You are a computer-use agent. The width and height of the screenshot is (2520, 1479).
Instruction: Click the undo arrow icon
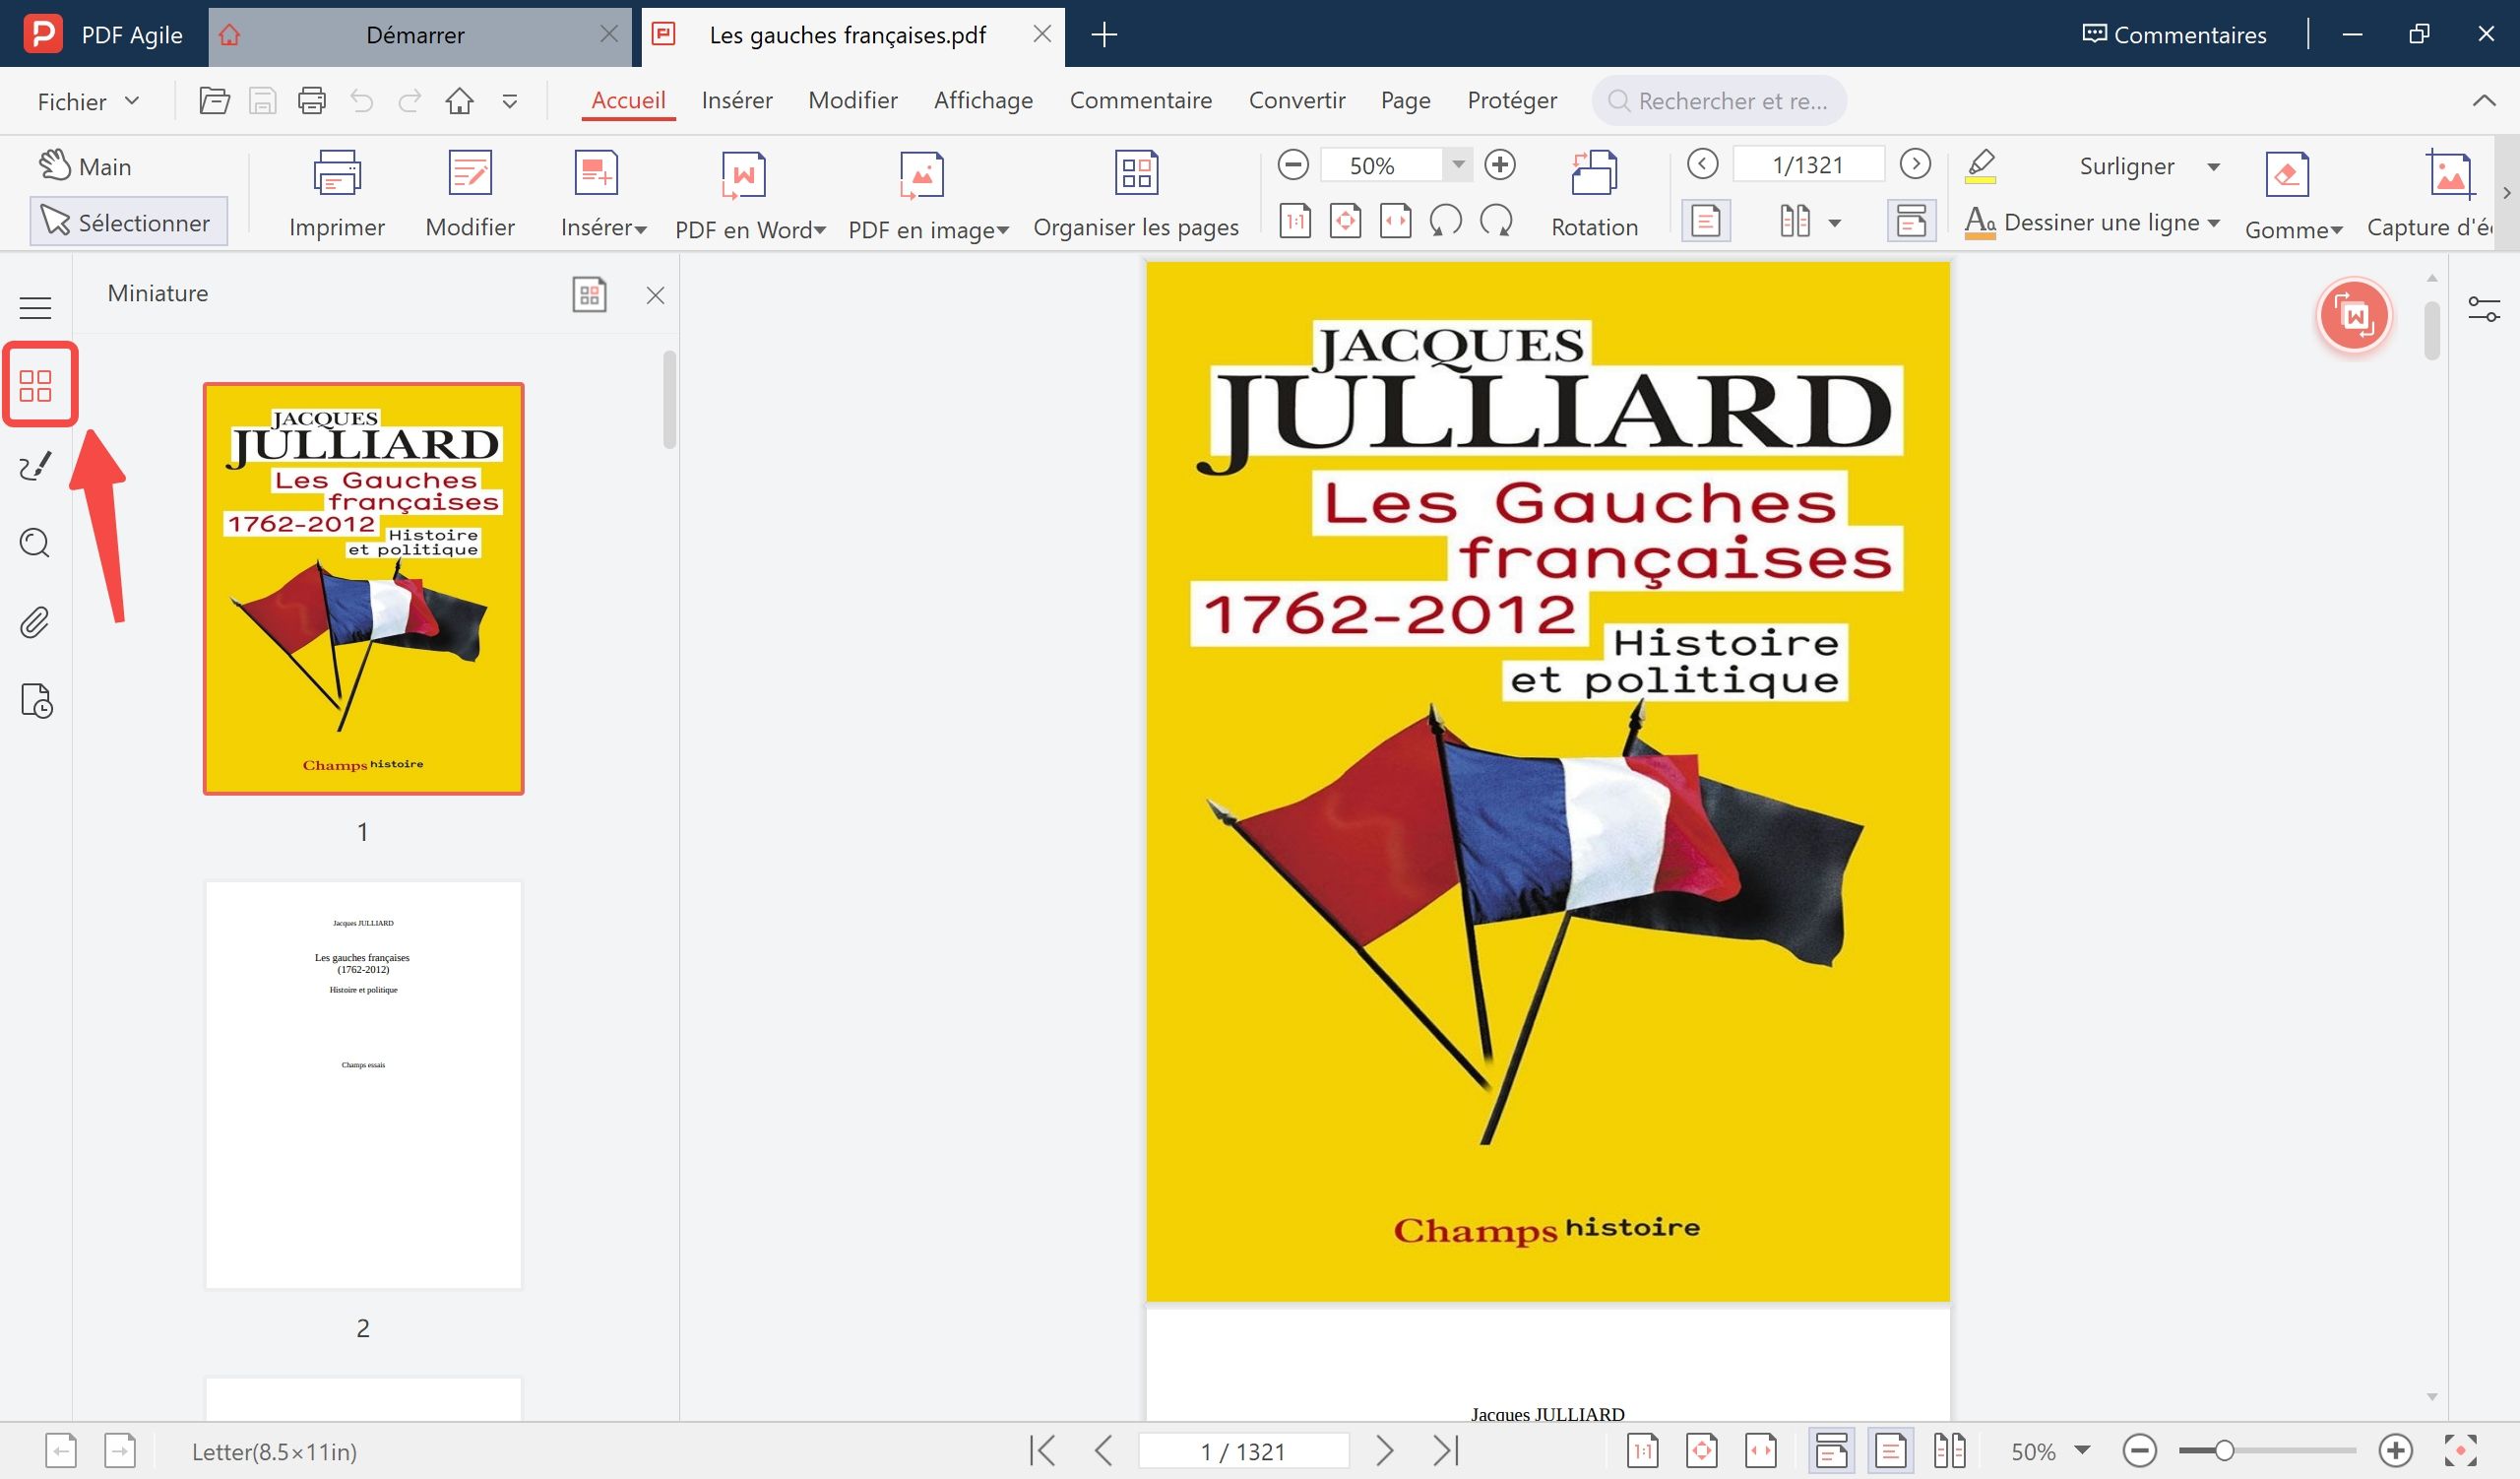point(361,101)
